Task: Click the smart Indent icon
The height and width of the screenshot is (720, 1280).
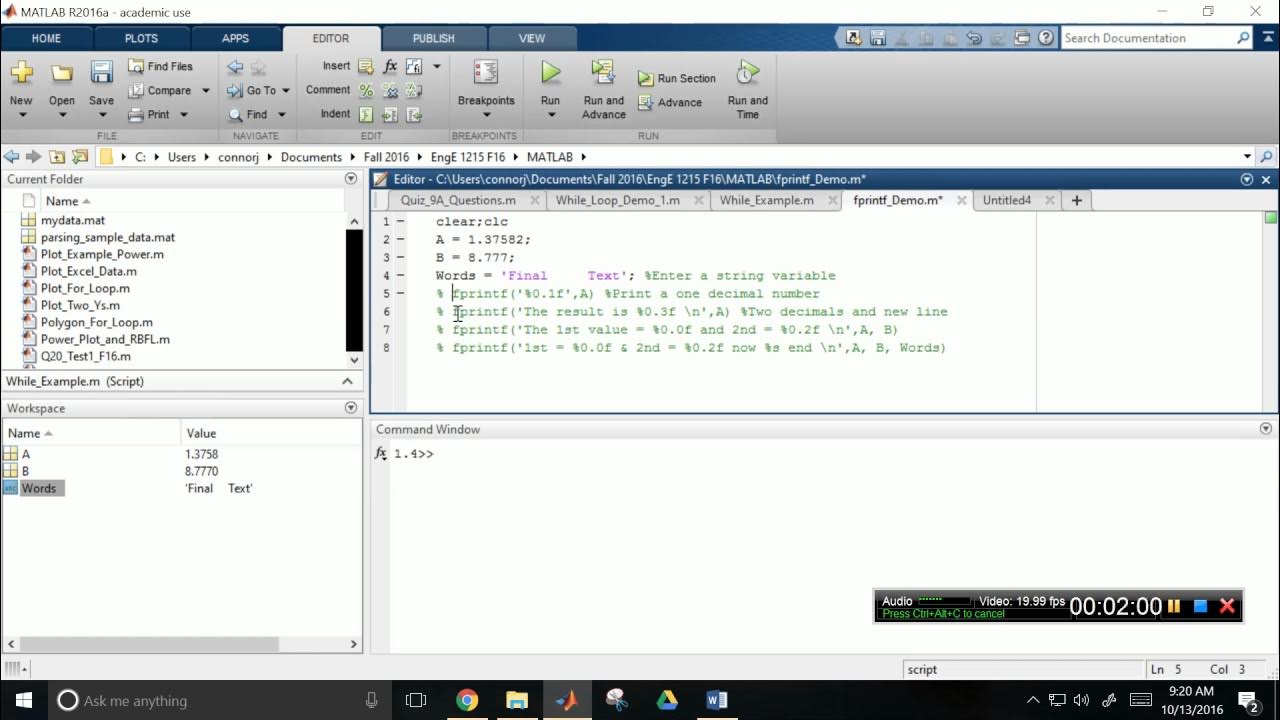Action: [x=366, y=114]
